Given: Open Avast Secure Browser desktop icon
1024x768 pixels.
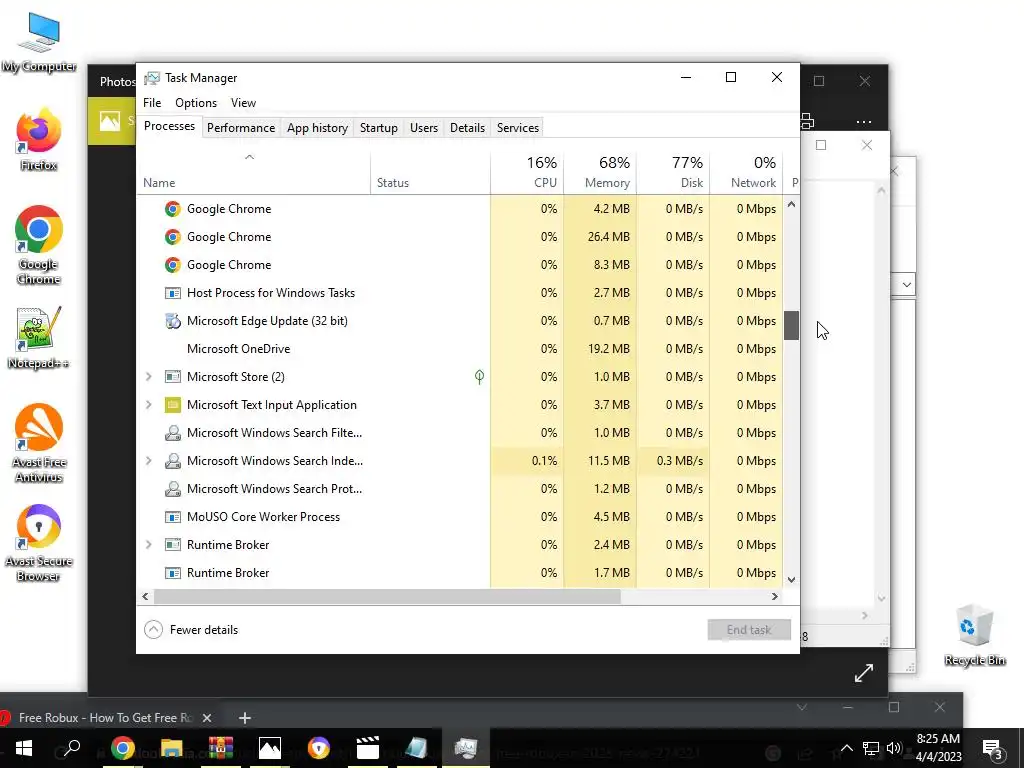Looking at the screenshot, I should point(39,542).
